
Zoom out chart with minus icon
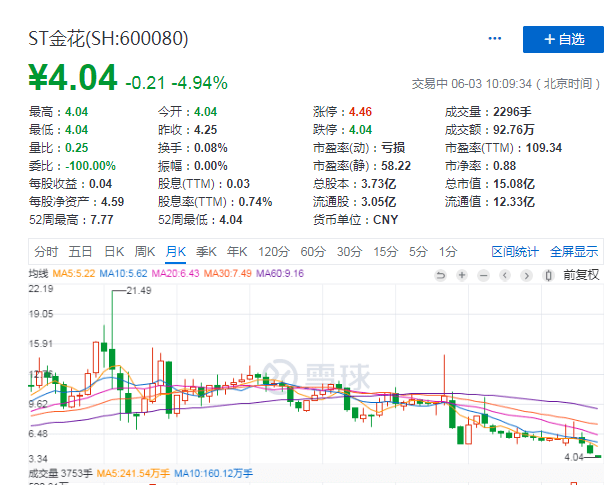pos(483,275)
